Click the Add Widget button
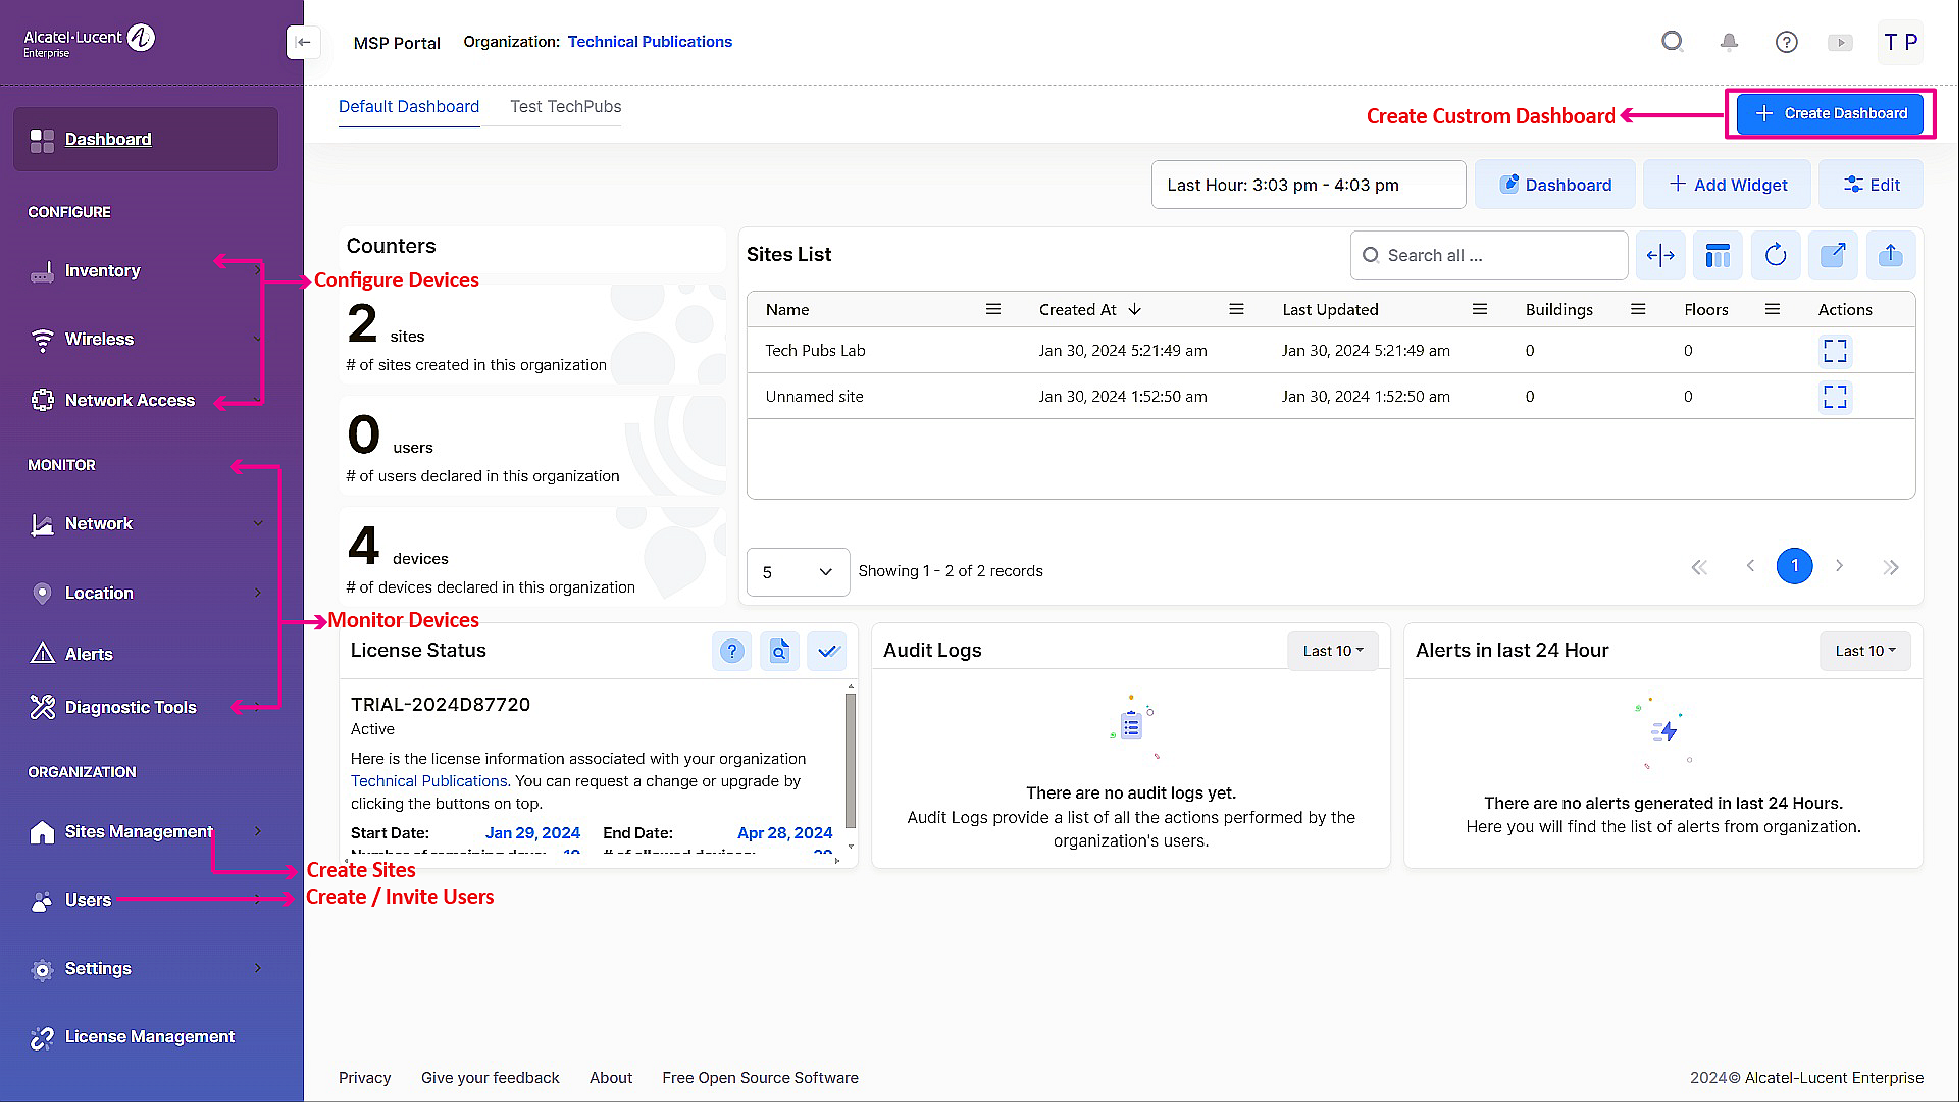 (x=1727, y=185)
